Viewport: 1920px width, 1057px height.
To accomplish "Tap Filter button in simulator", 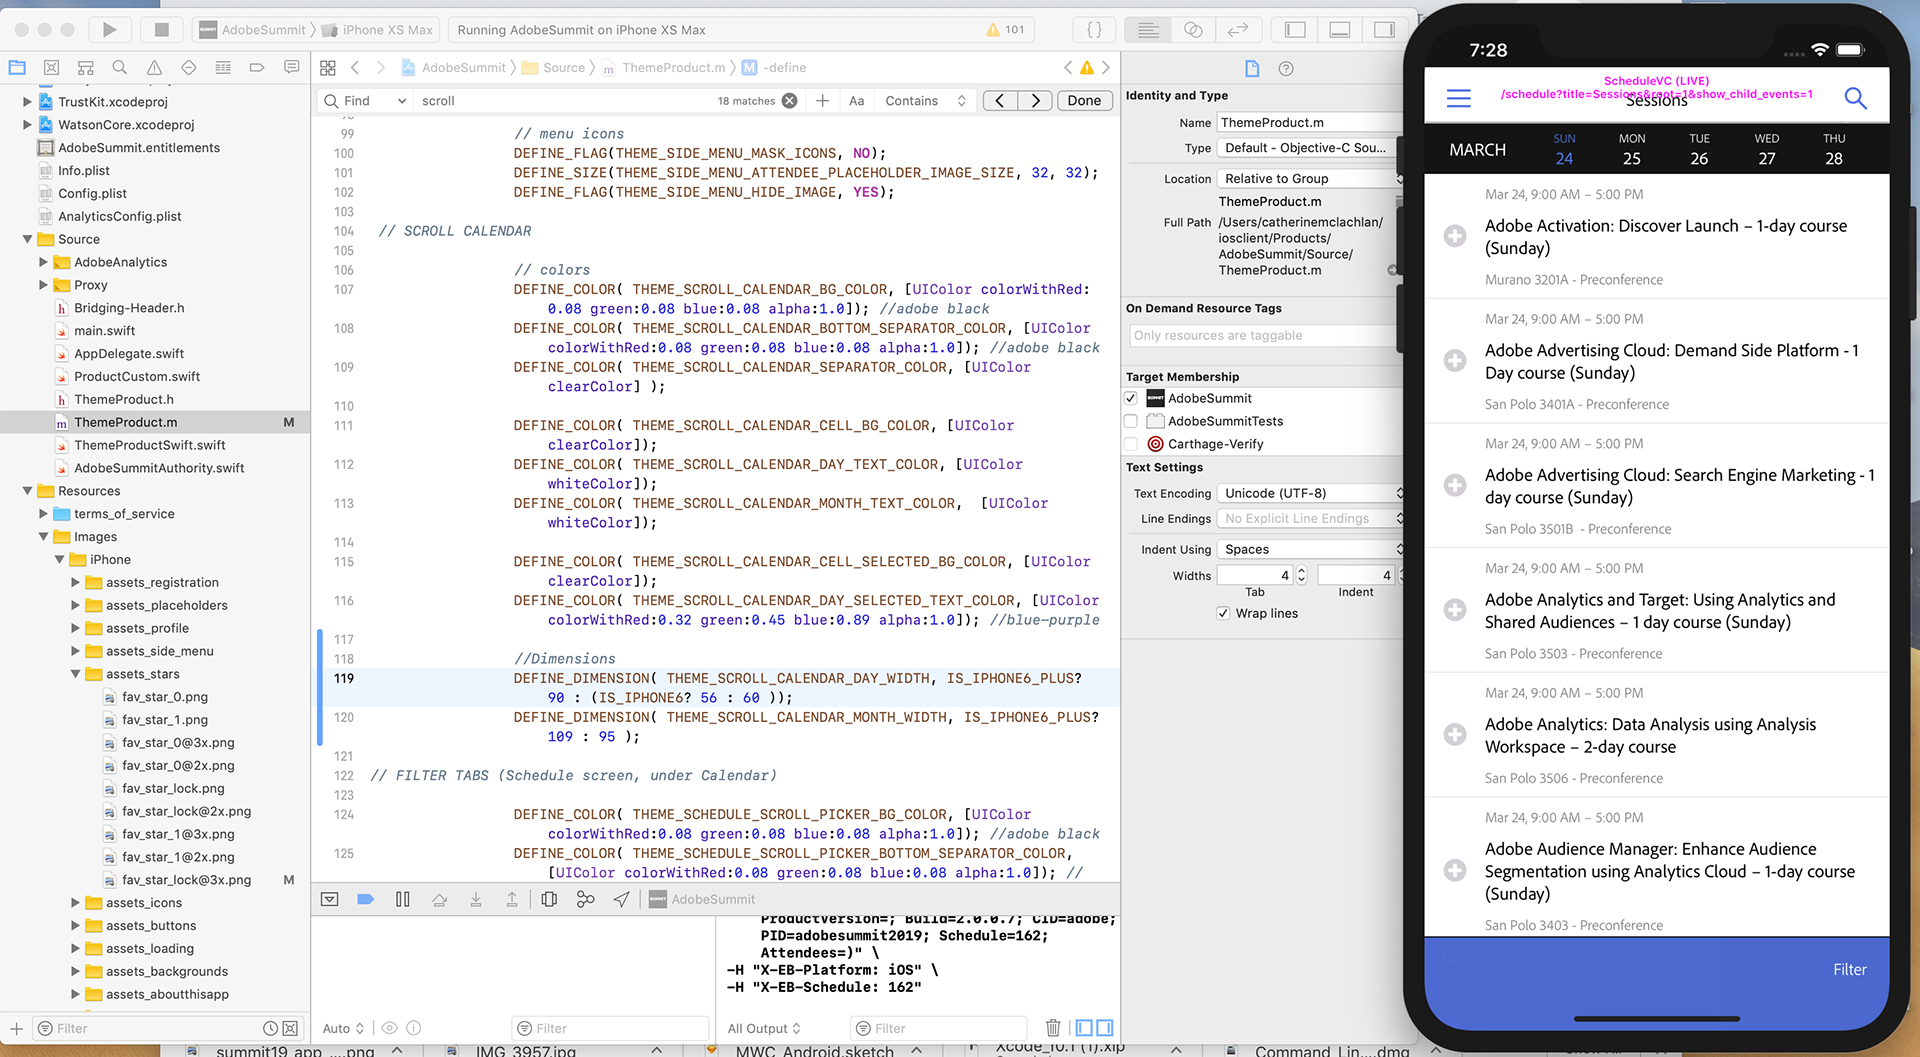I will pyautogui.click(x=1850, y=970).
